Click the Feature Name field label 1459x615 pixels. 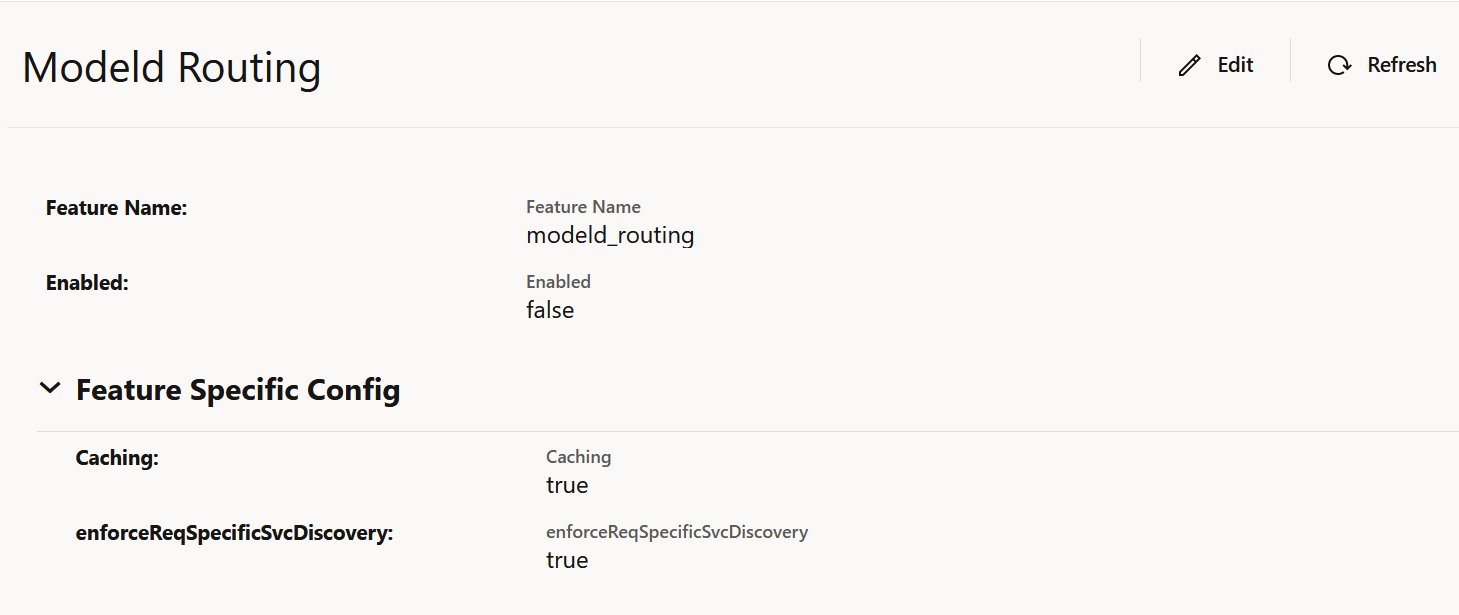tap(117, 207)
